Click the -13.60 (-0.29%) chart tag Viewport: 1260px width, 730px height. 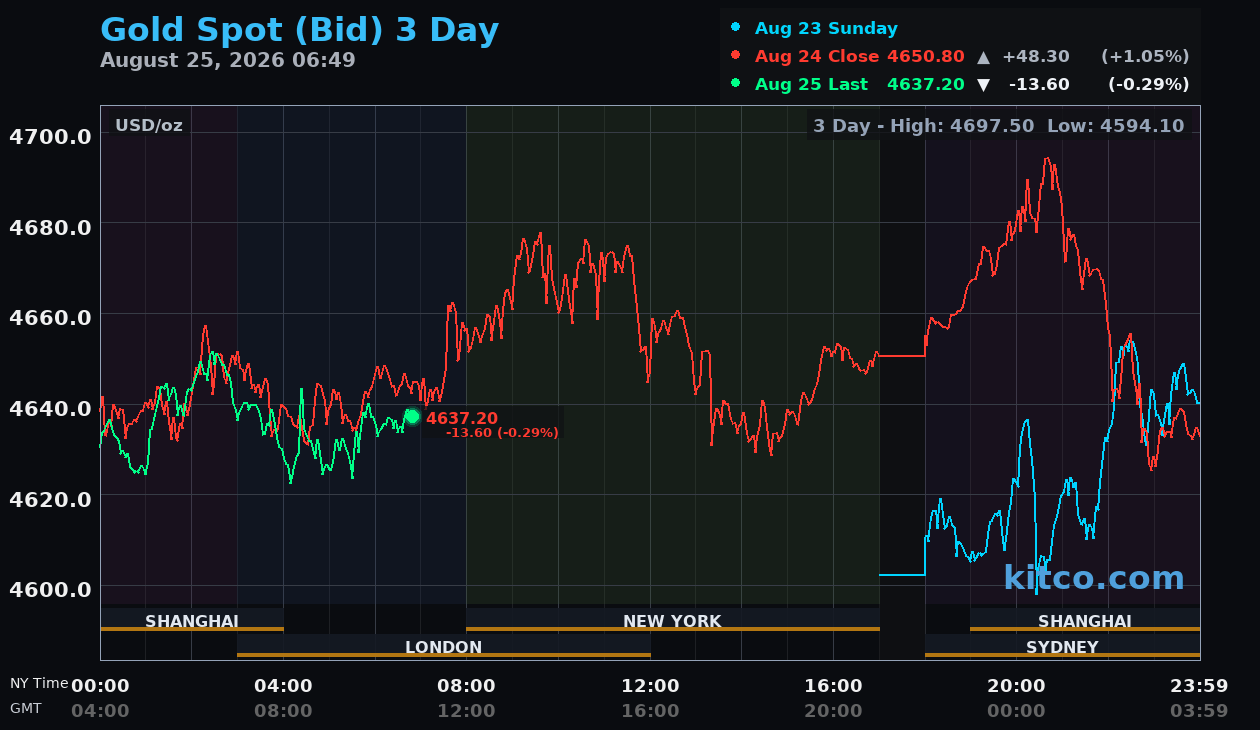[x=502, y=432]
